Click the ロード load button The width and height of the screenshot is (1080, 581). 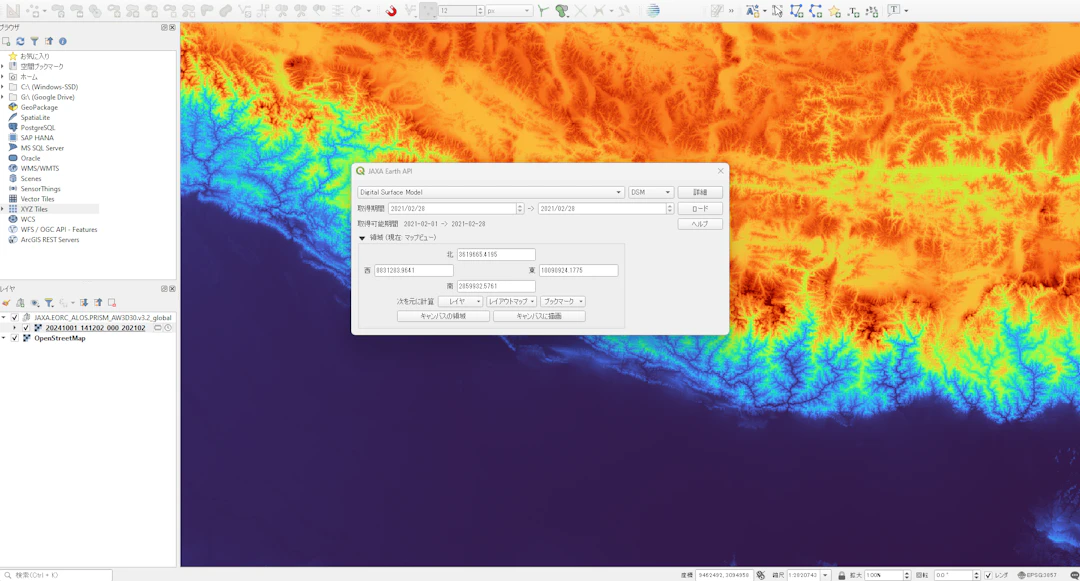click(x=699, y=209)
